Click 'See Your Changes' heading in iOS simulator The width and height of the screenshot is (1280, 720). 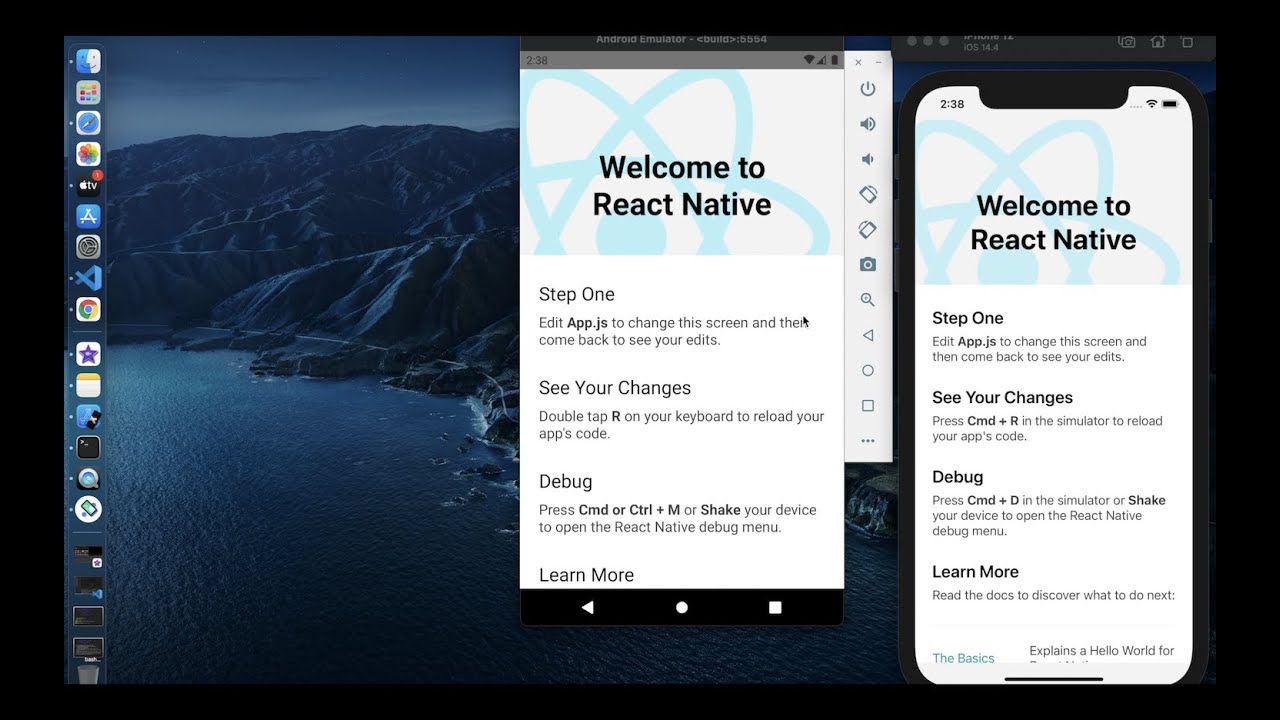(x=1002, y=397)
